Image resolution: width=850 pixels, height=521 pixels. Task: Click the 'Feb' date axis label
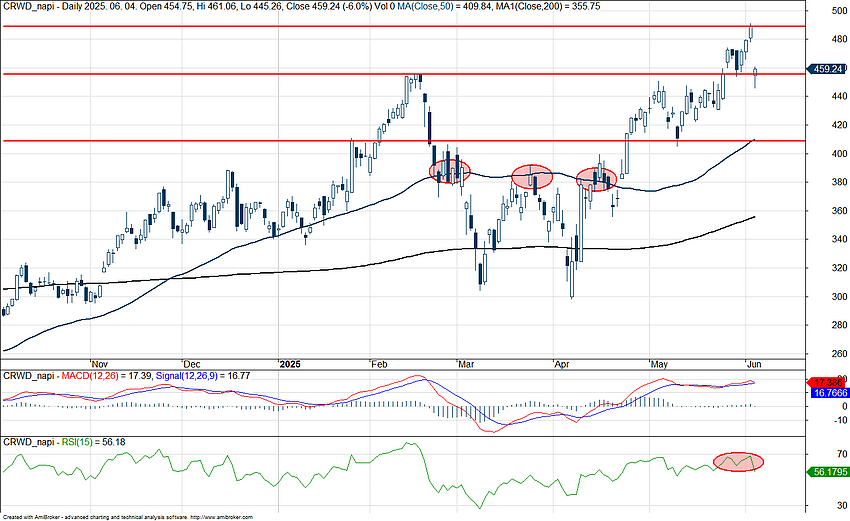[x=379, y=364]
